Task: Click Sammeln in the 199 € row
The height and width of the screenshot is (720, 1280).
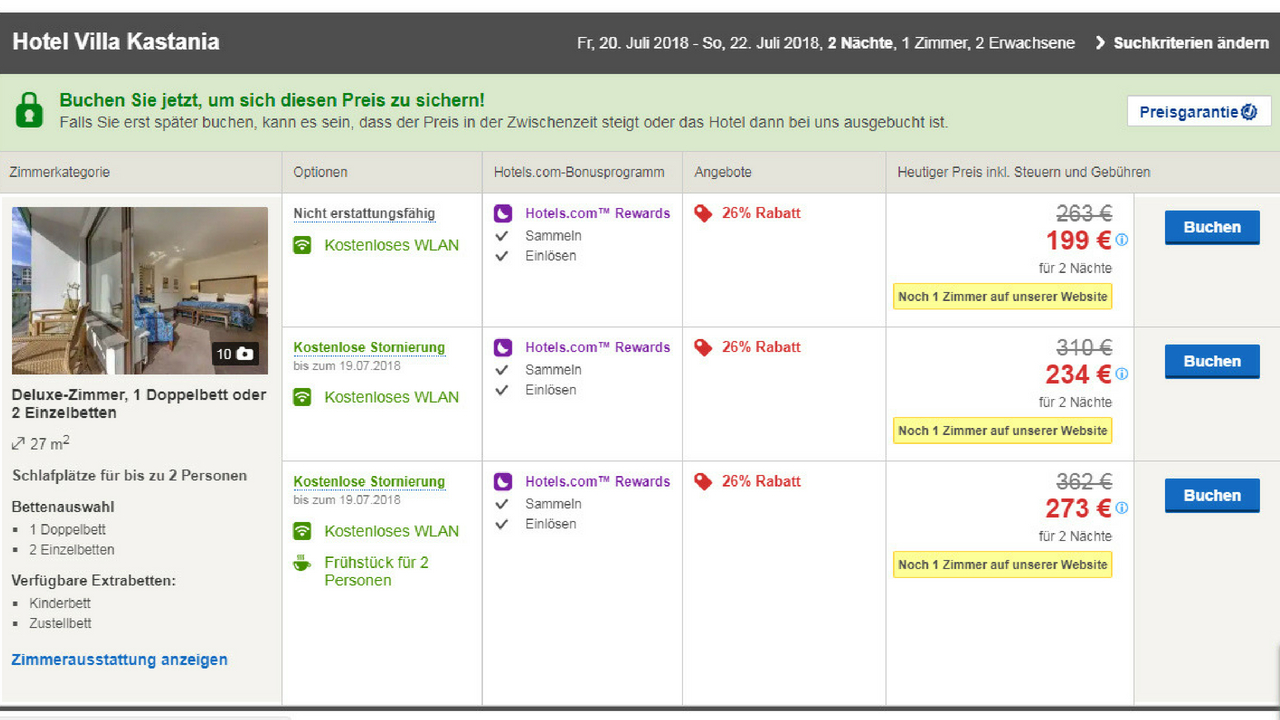Action: click(x=553, y=236)
